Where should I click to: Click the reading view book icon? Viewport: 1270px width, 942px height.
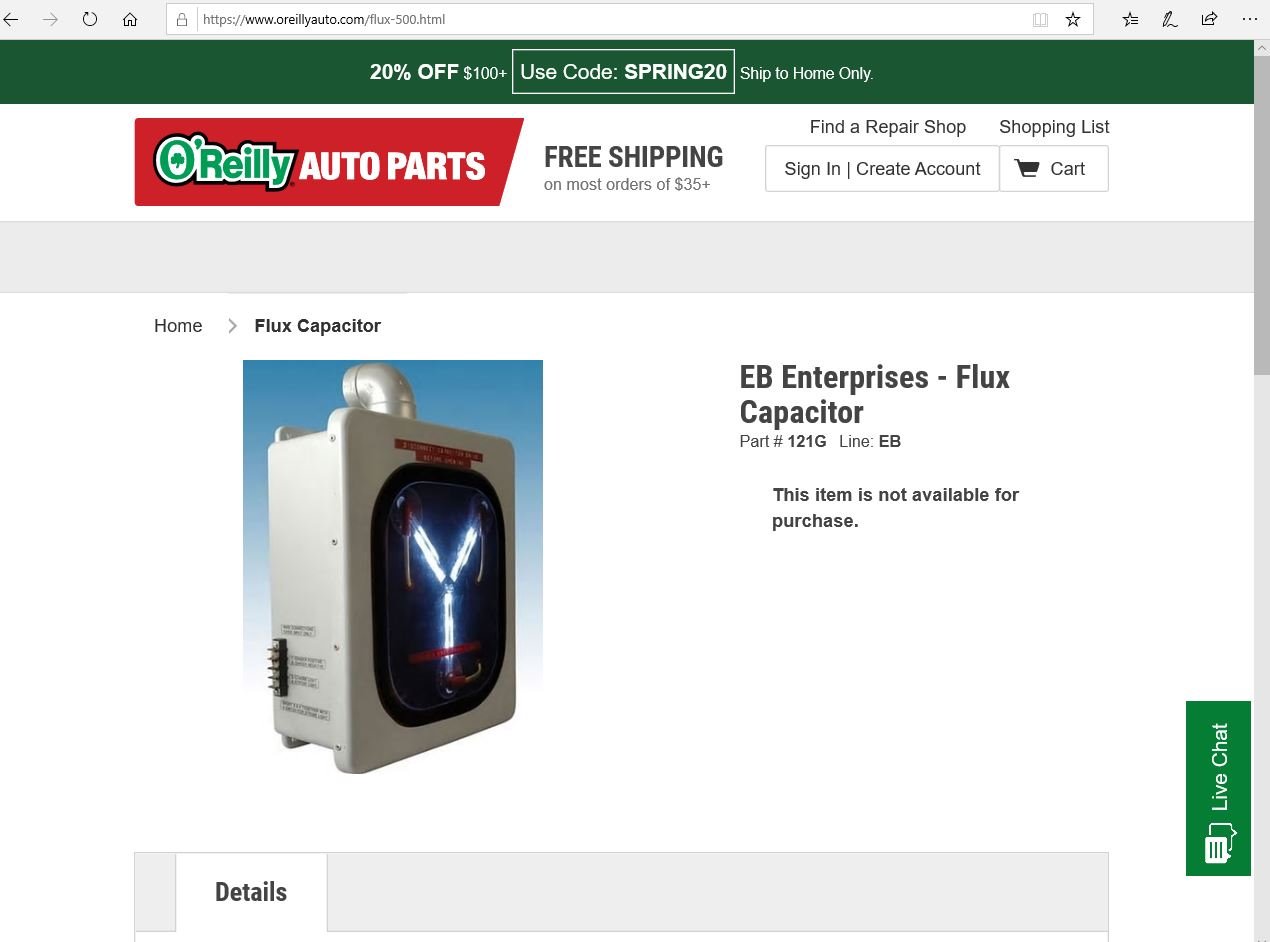pyautogui.click(x=1040, y=19)
